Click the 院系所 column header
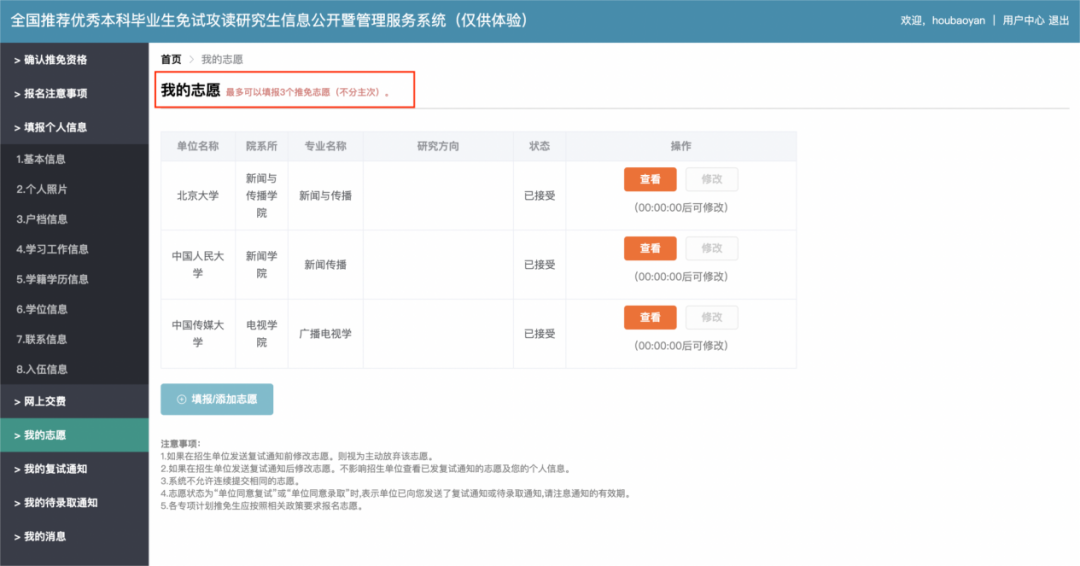Image resolution: width=1080 pixels, height=566 pixels. coord(262,146)
